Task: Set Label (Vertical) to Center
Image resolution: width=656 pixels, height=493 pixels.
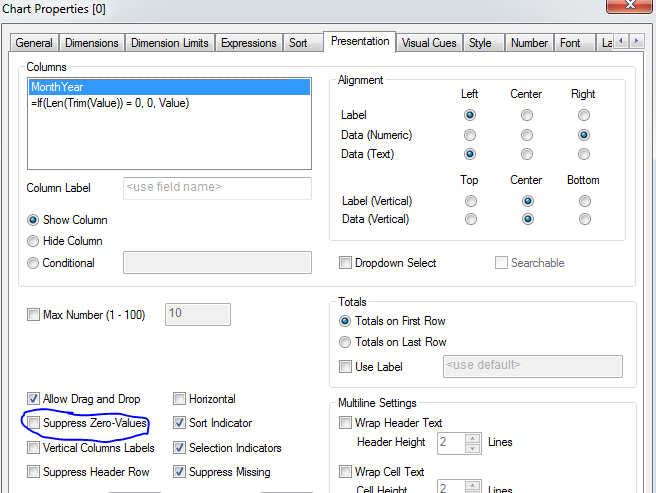Action: (528, 201)
